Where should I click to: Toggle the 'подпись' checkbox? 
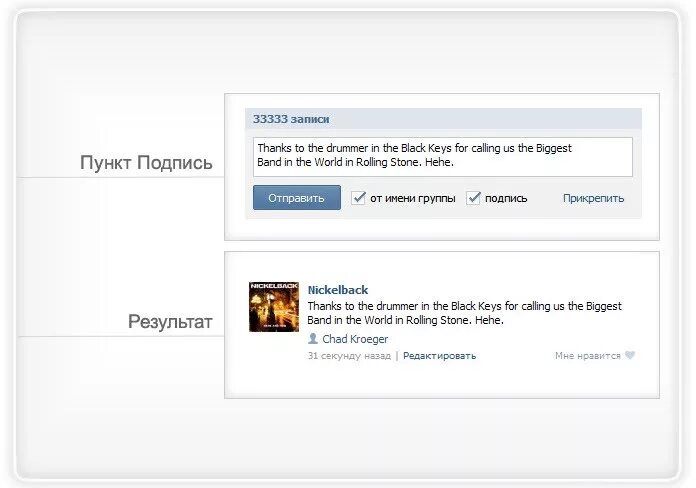[473, 198]
